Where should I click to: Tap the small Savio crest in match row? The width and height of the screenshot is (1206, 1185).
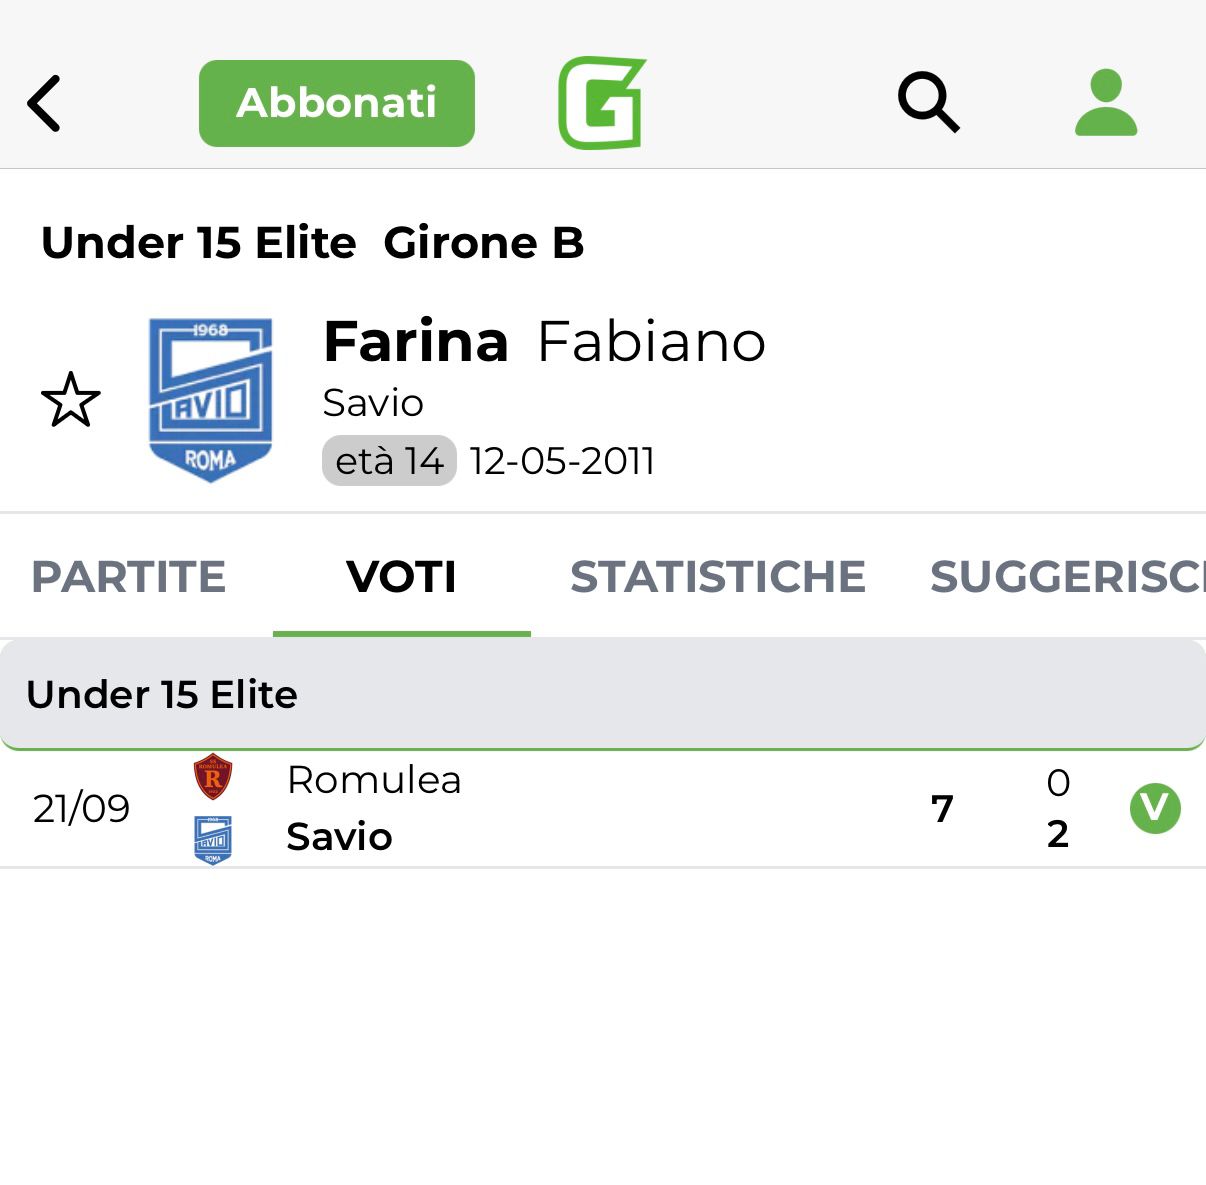coord(213,840)
